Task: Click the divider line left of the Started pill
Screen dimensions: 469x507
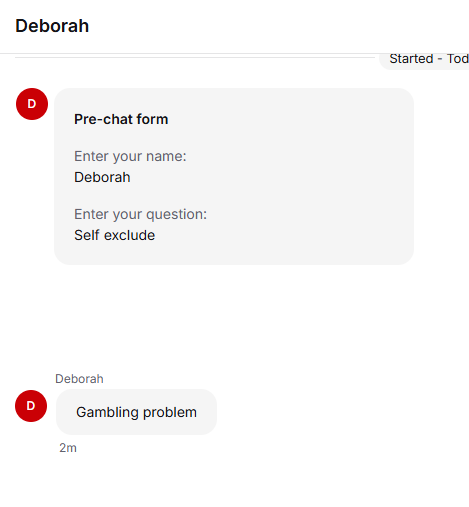Action: [195, 58]
